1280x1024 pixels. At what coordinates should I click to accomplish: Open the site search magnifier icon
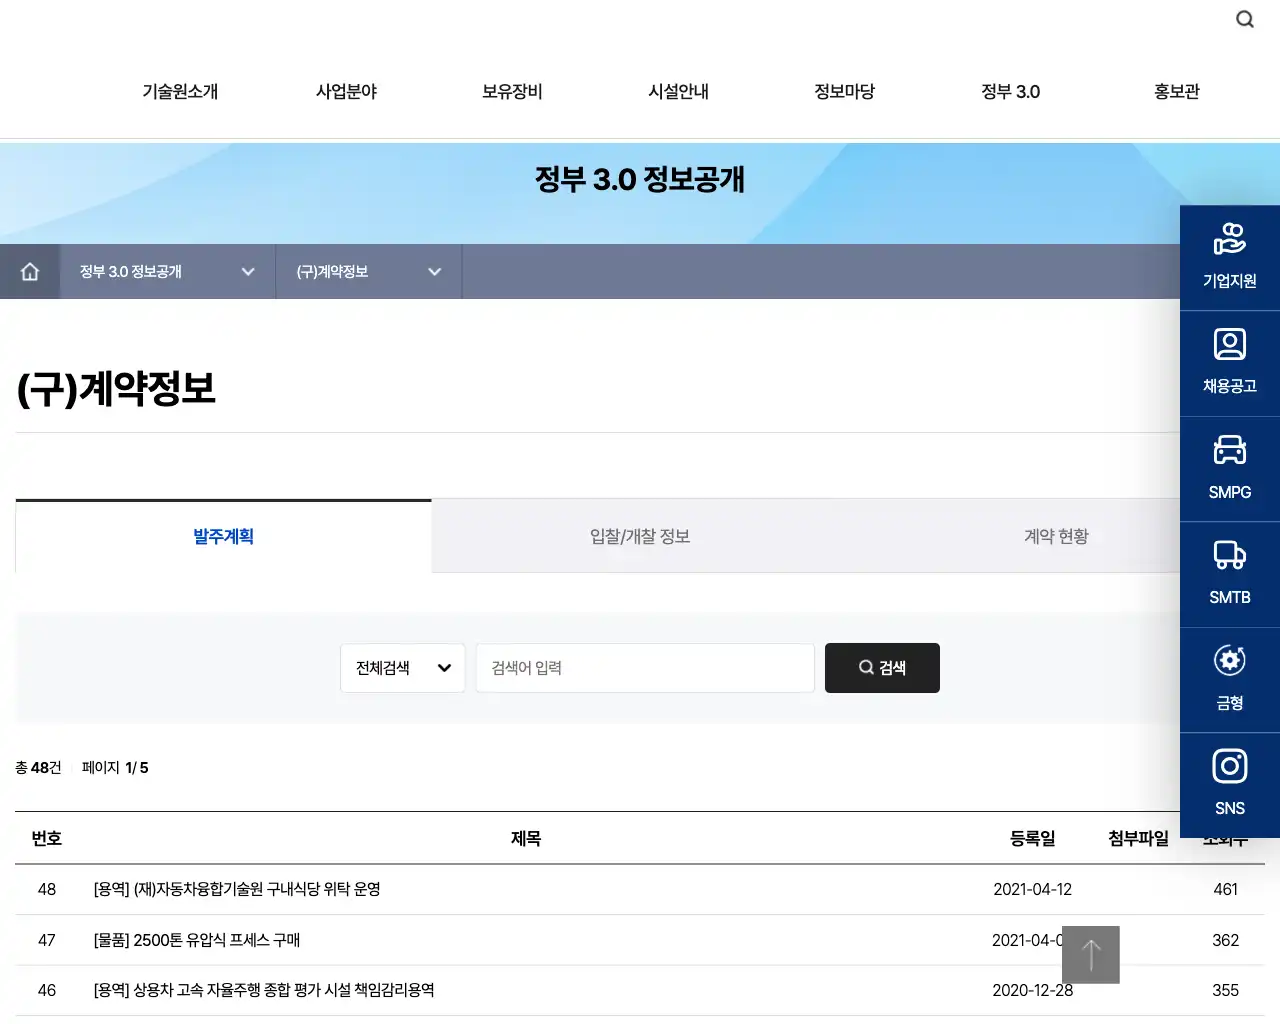click(x=1244, y=19)
